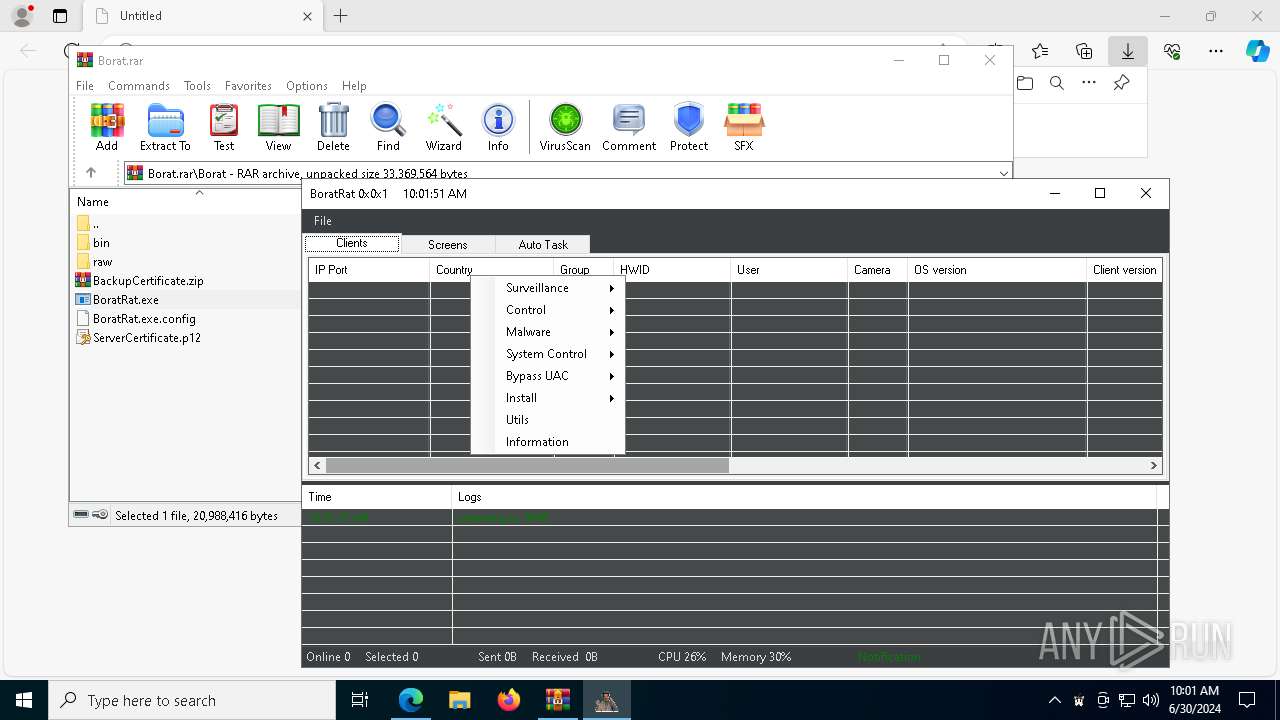The image size is (1280, 720).
Task: Open a new browser tab
Action: (x=340, y=16)
